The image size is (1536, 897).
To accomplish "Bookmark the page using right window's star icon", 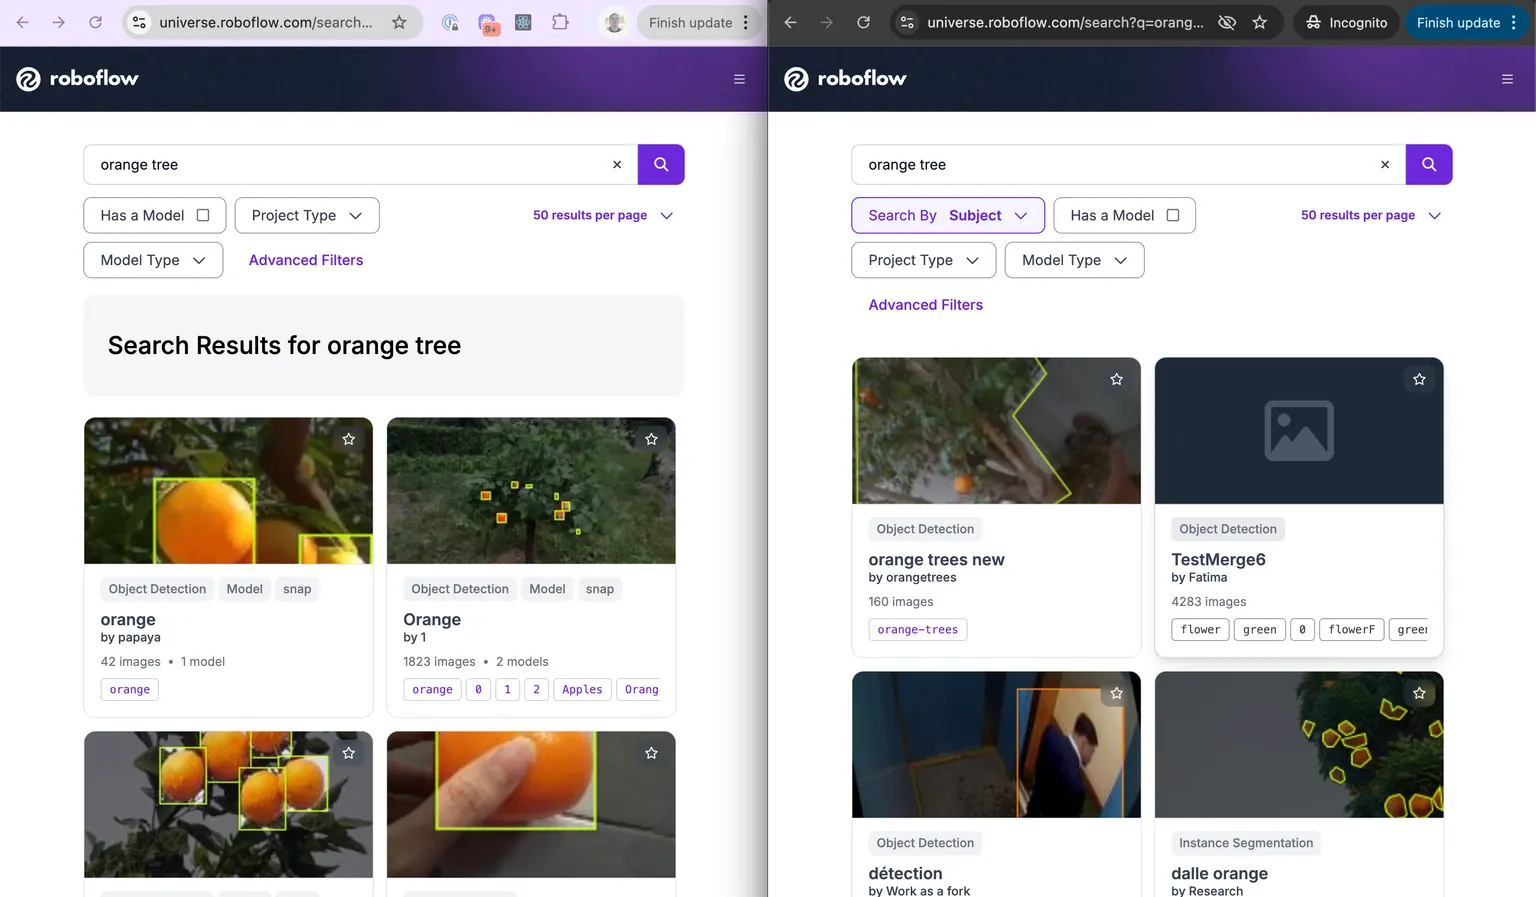I will [1260, 22].
